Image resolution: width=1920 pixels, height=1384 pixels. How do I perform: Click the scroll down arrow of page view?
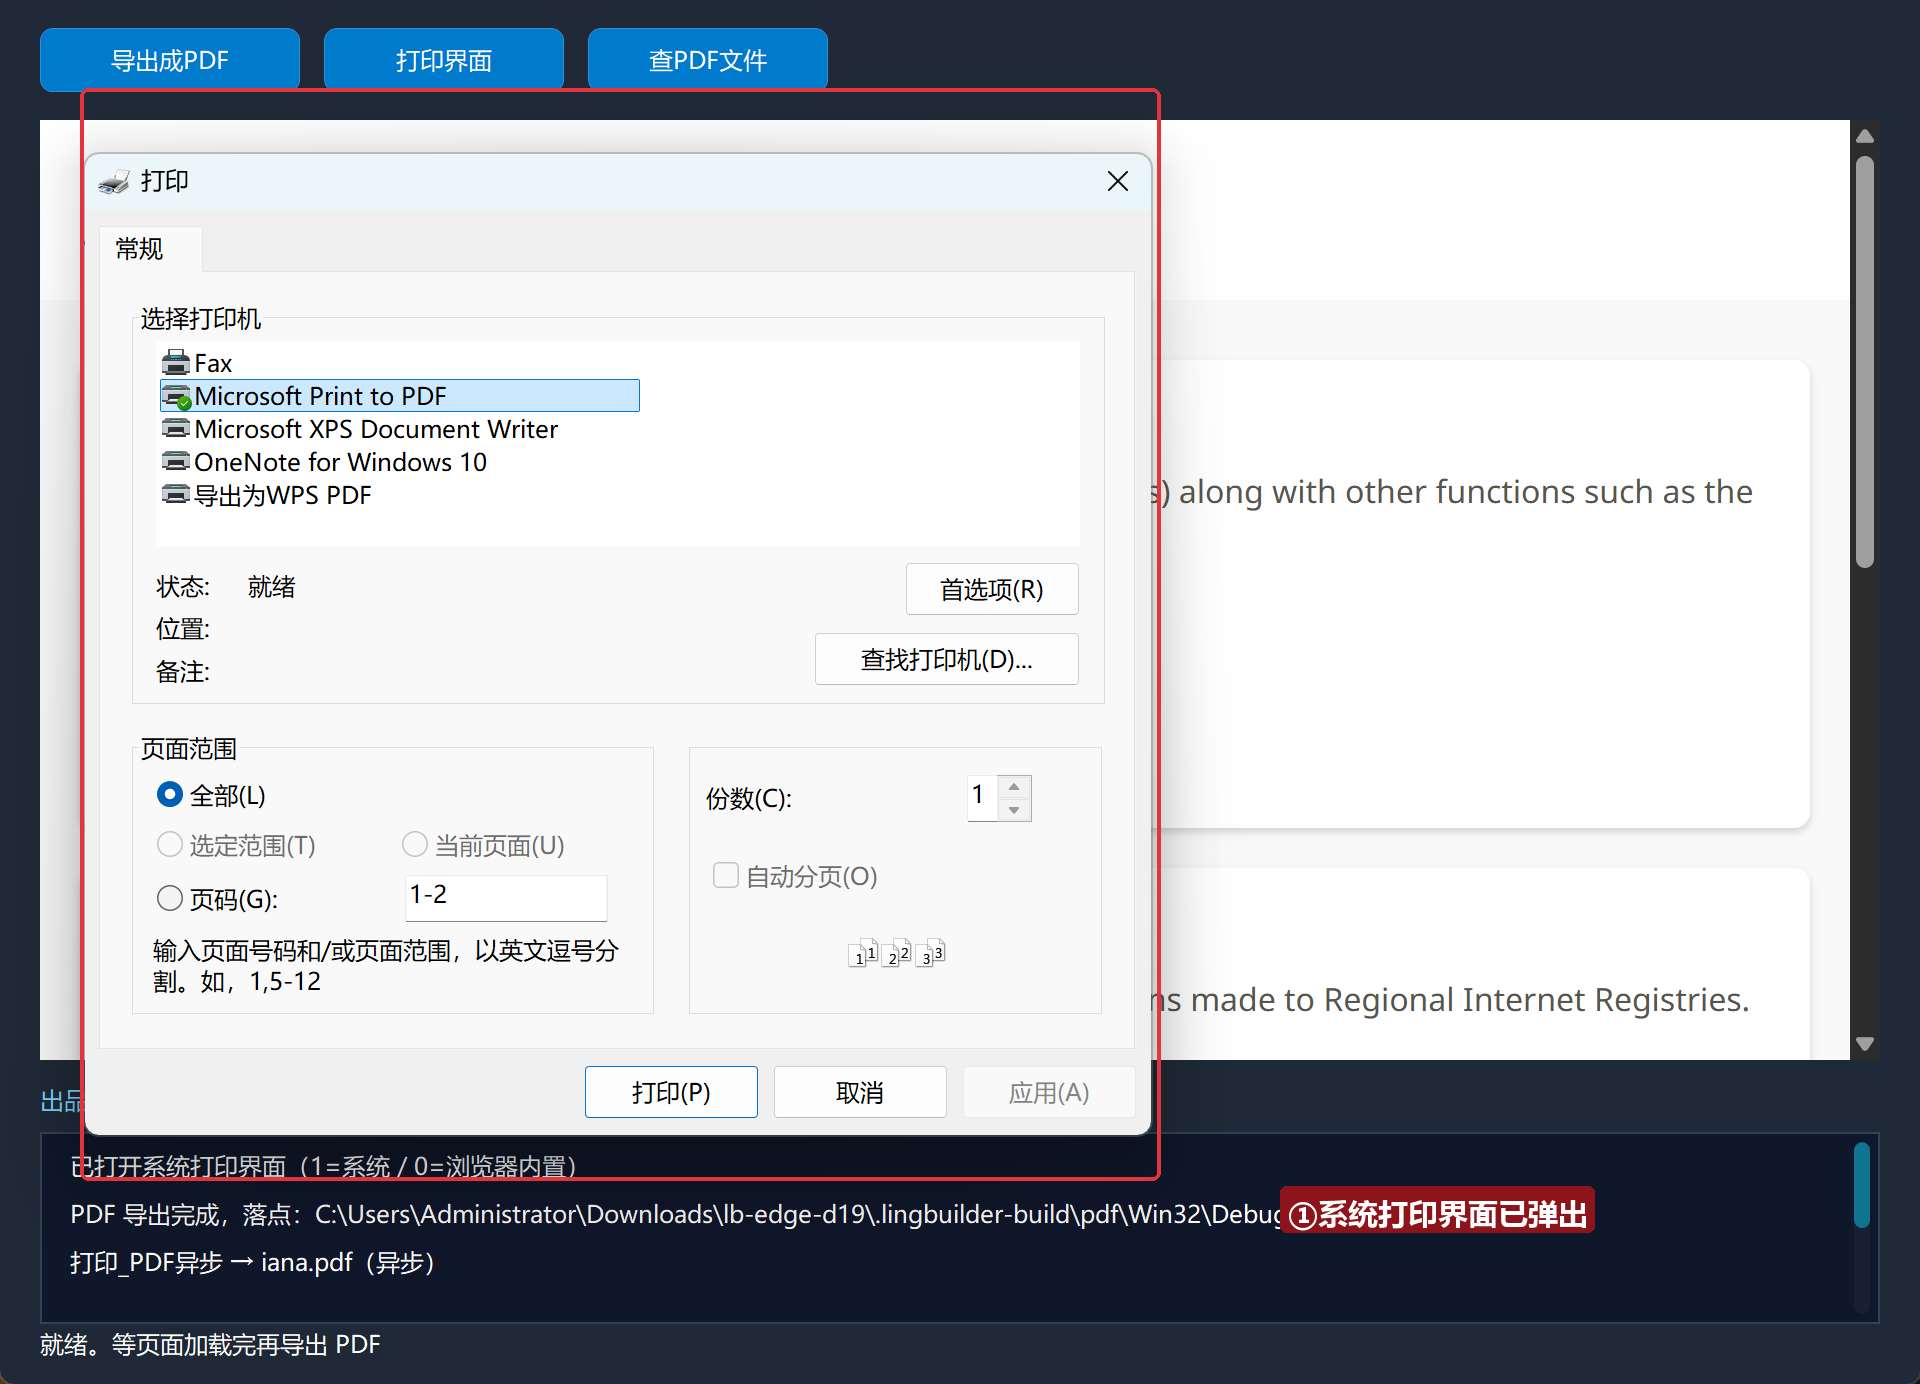[1864, 1043]
